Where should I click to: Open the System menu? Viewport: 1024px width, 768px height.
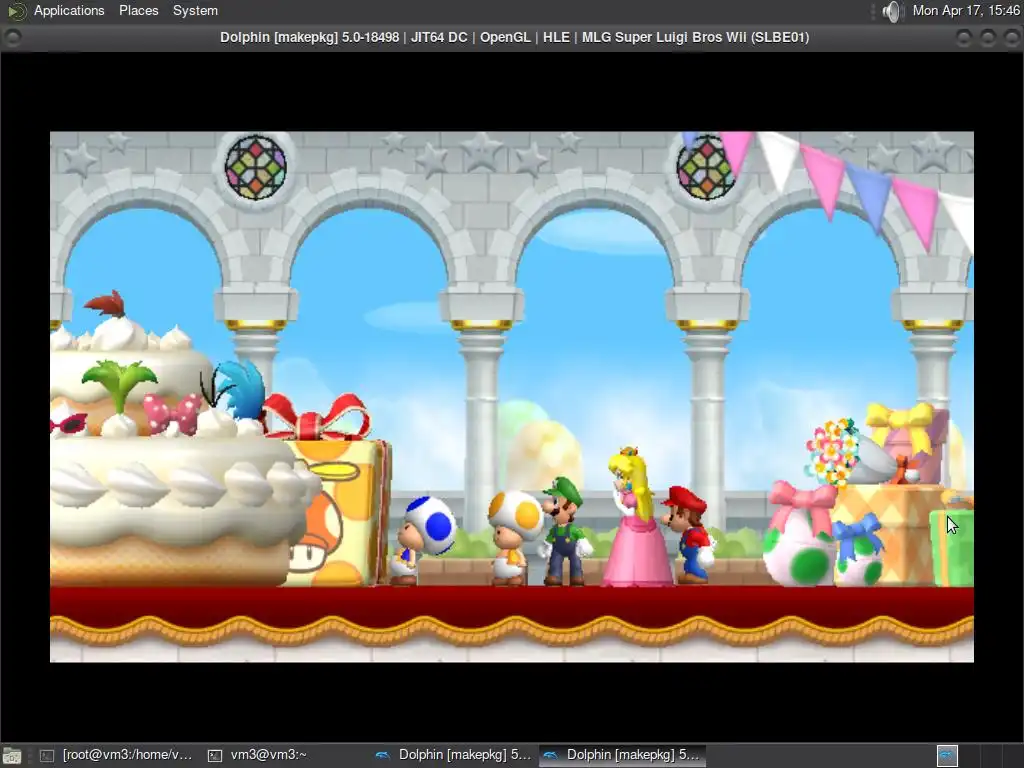point(195,10)
